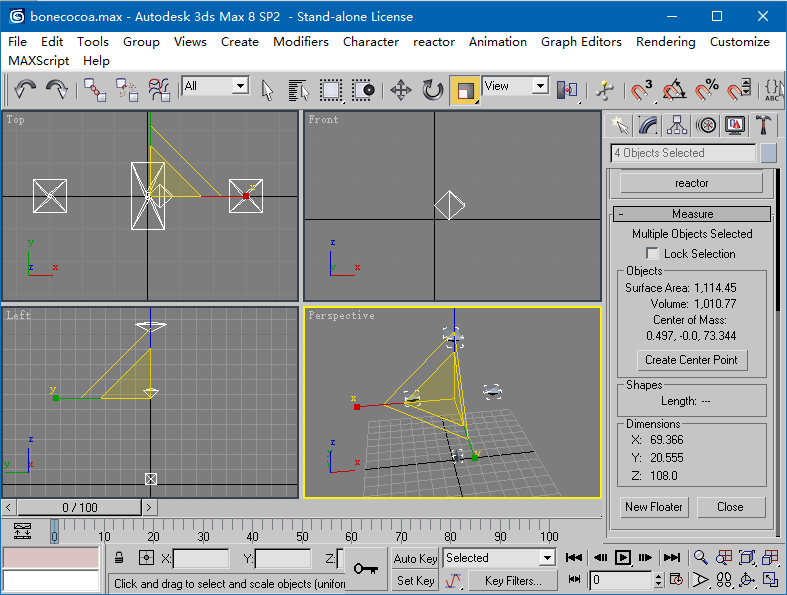Activate the Select and Rotate tool
Screen dimensions: 787x595
[x=433, y=90]
